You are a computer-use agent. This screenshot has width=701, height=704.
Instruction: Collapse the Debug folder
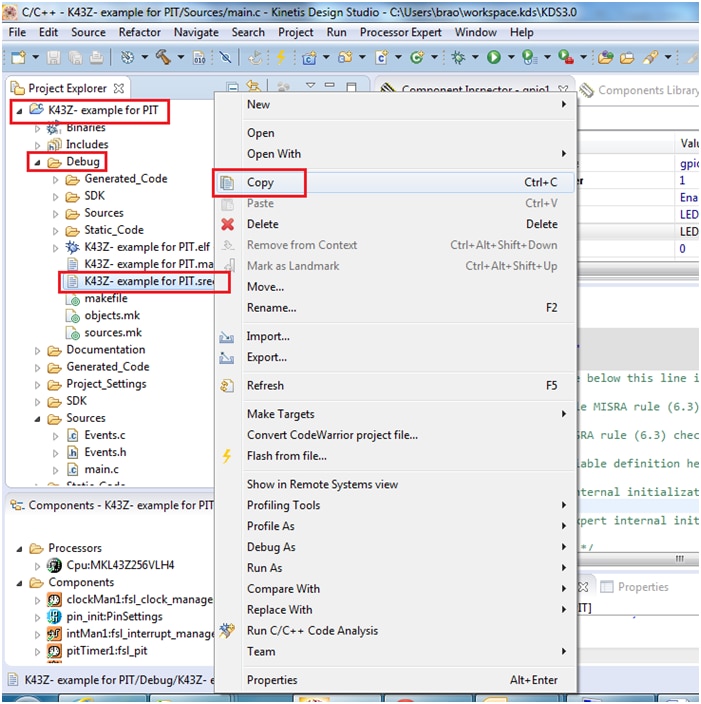pos(37,162)
